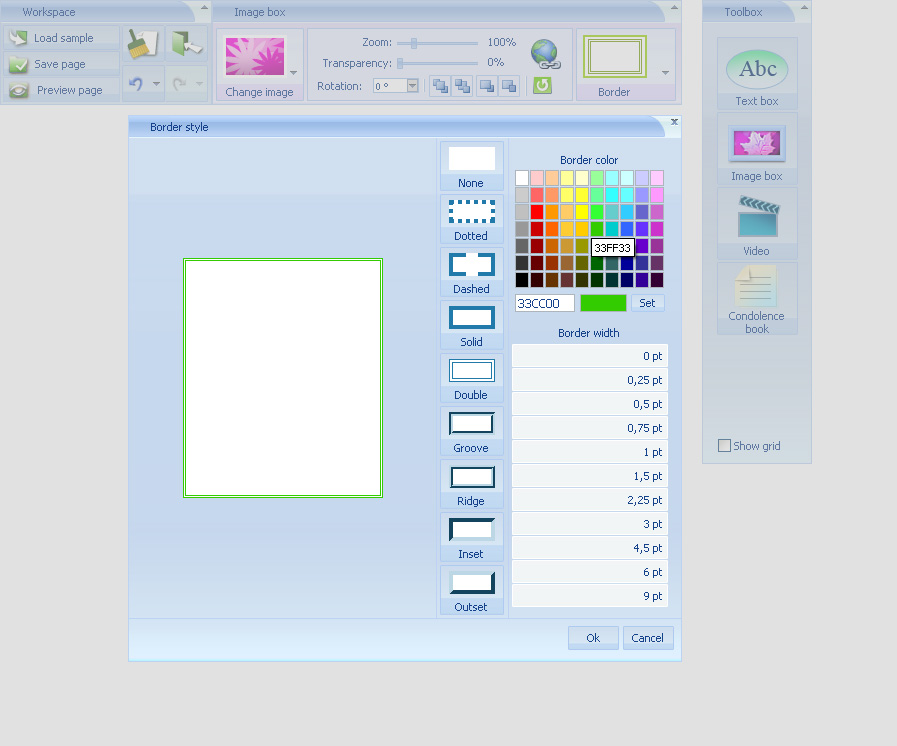
Task: Set border width to 6 pt
Action: pos(590,572)
